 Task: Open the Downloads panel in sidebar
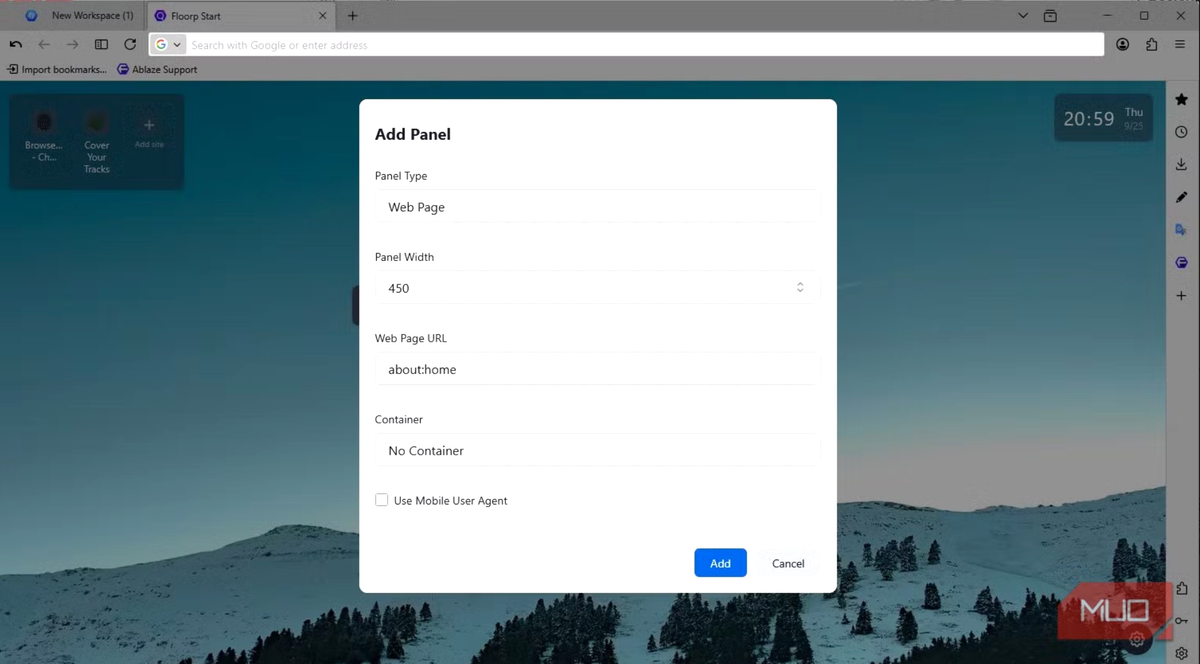[x=1181, y=165]
